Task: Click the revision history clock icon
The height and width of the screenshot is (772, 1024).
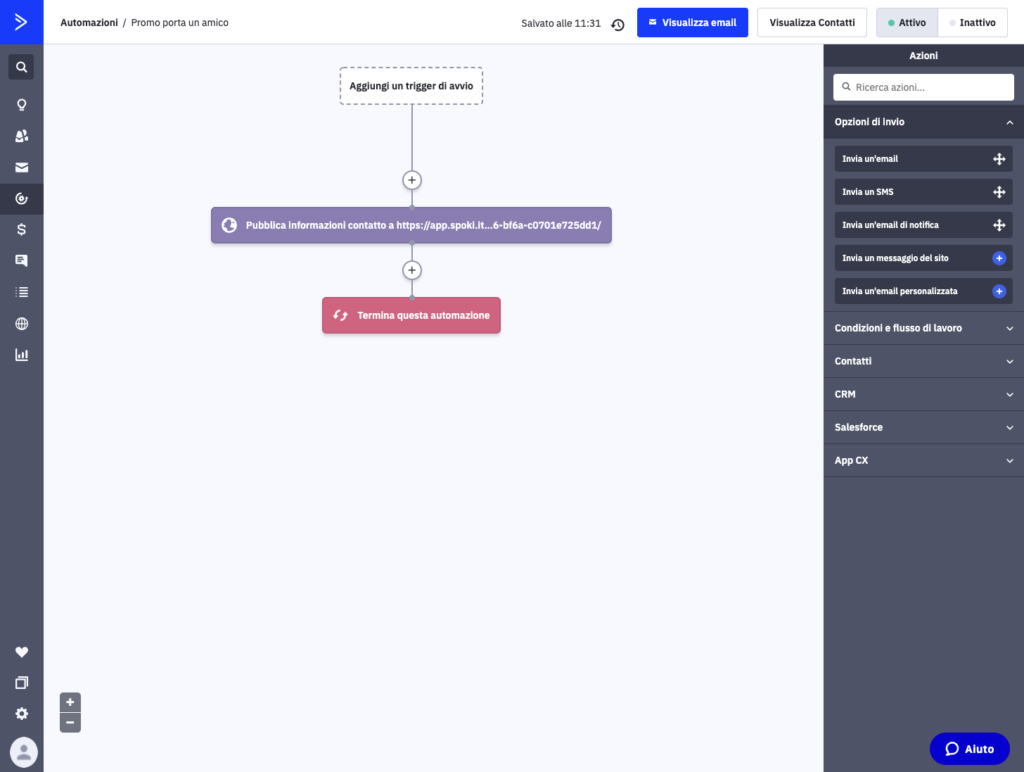Action: point(618,24)
